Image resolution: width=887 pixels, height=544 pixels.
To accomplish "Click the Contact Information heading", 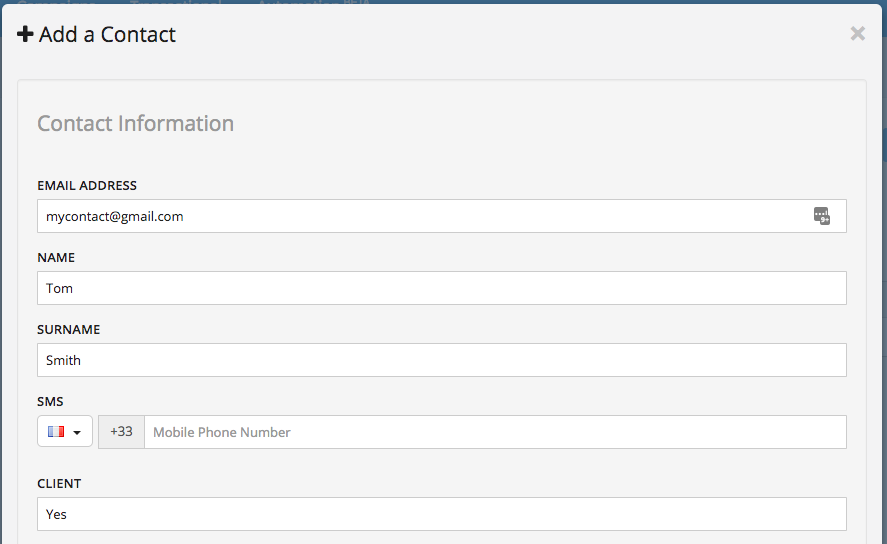I will [x=136, y=123].
